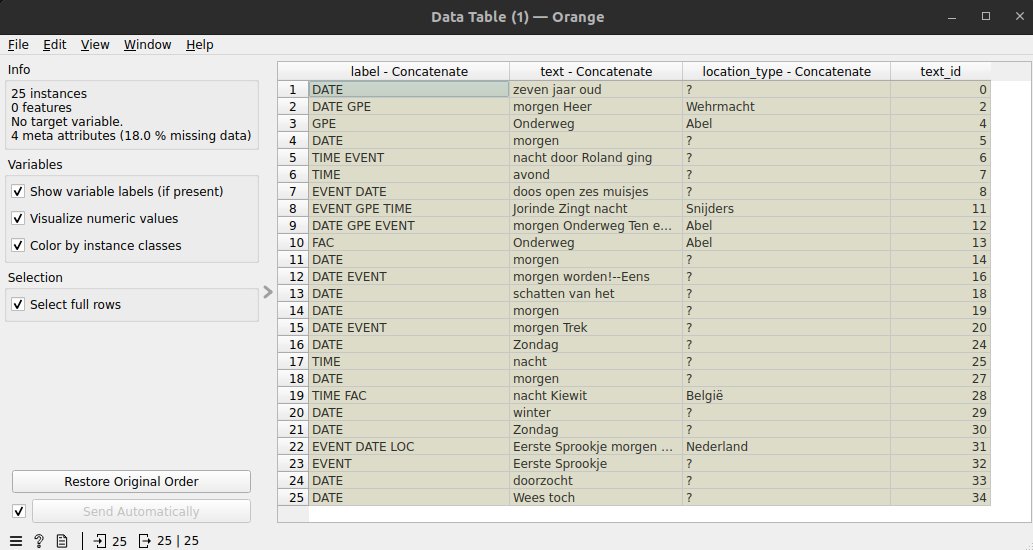Click Restore Original Order button
The height and width of the screenshot is (550, 1033).
[131, 481]
